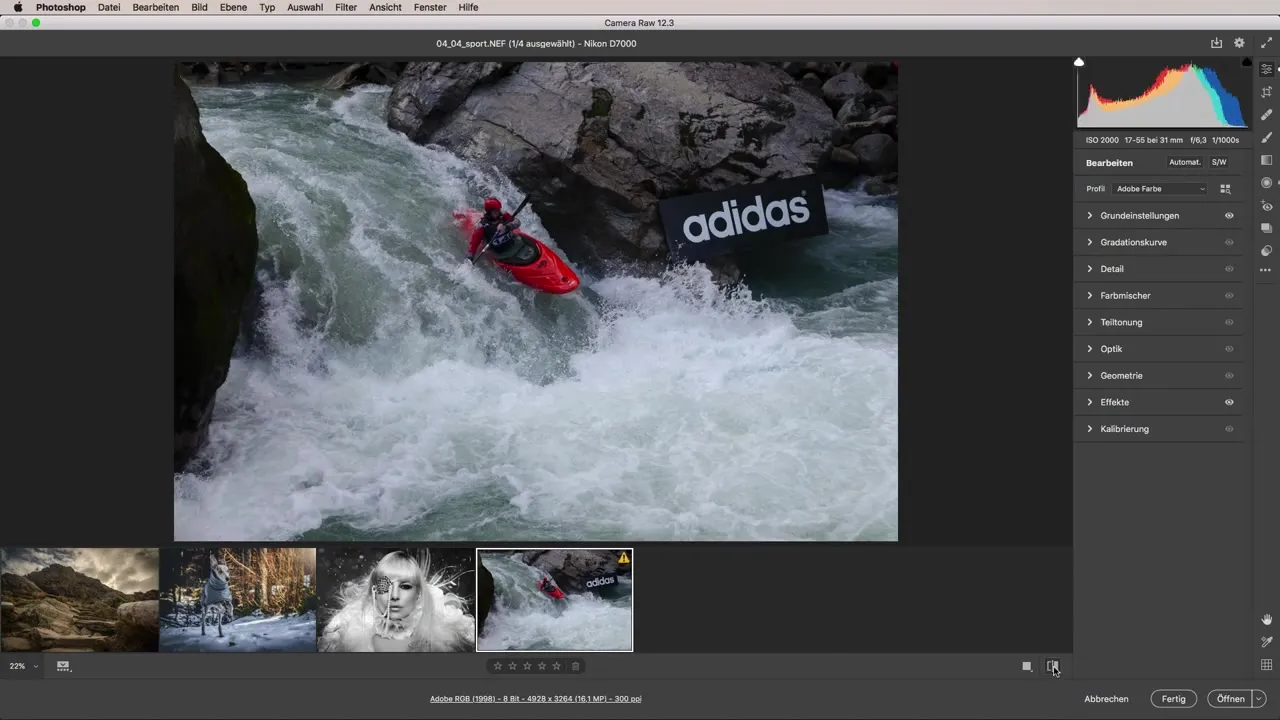Screen dimensions: 1280x720
Task: Select the Graduated Filter tool
Action: [x=1266, y=160]
